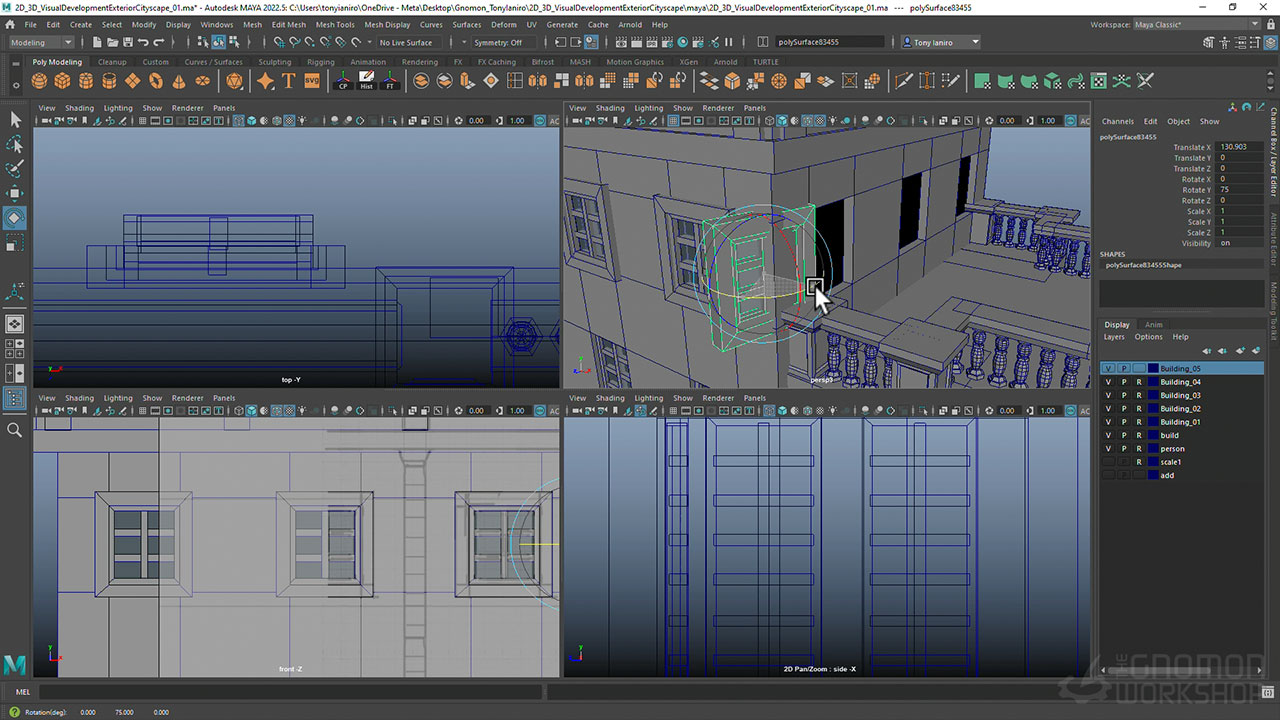Image resolution: width=1280 pixels, height=720 pixels.
Task: Click the polygon Type tool shelf icon
Action: point(289,81)
